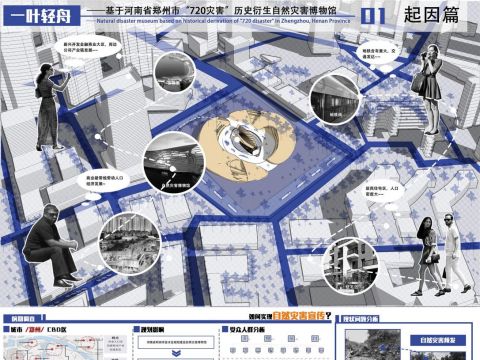Click the blue '自然灾害频发' label box

point(438,340)
